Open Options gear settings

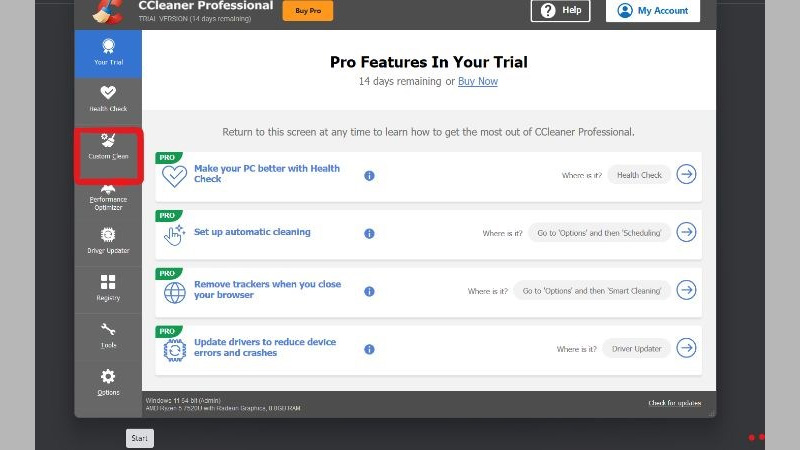point(108,382)
